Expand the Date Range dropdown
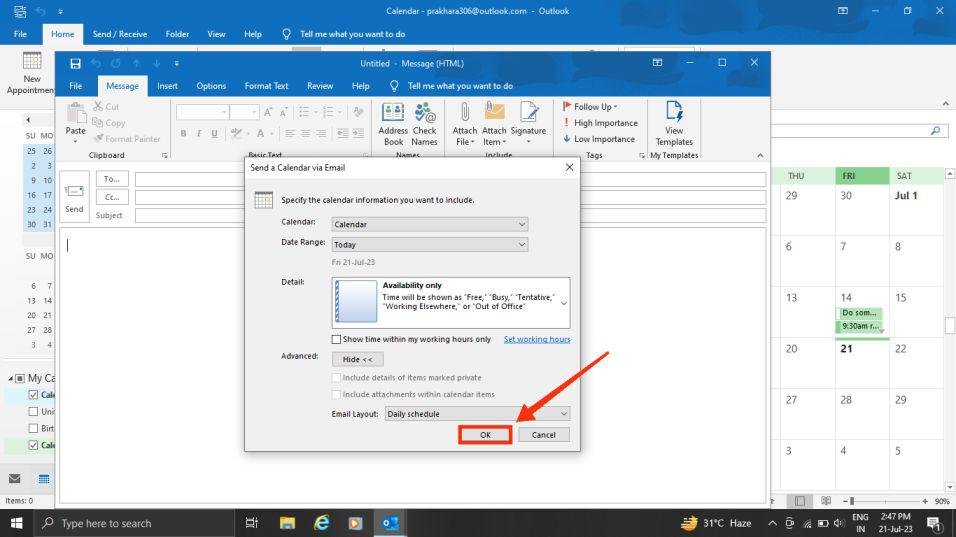This screenshot has width=956, height=537. (x=430, y=244)
